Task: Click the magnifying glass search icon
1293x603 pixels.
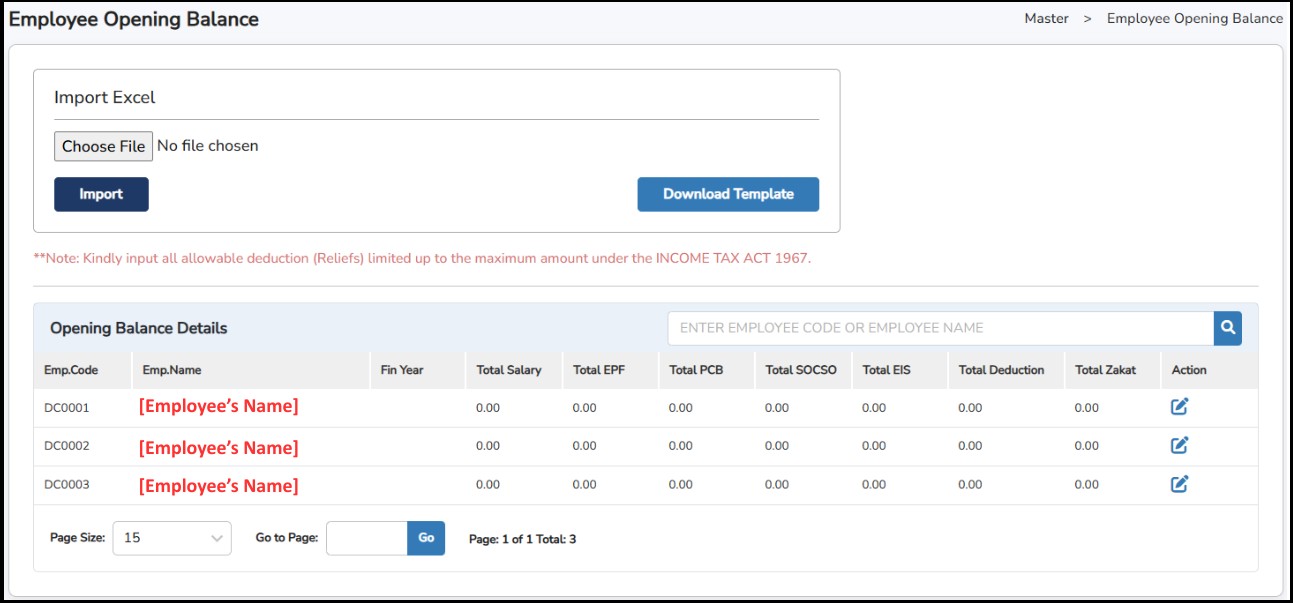Action: [x=1227, y=328]
